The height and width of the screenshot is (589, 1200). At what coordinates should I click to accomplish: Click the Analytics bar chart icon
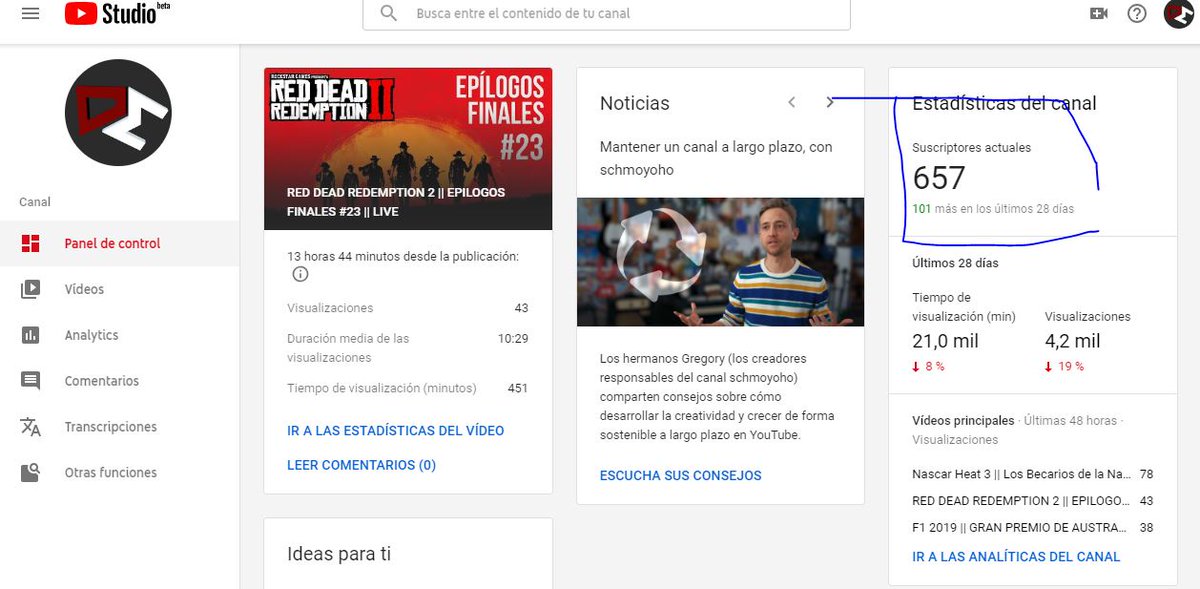[x=31, y=335]
